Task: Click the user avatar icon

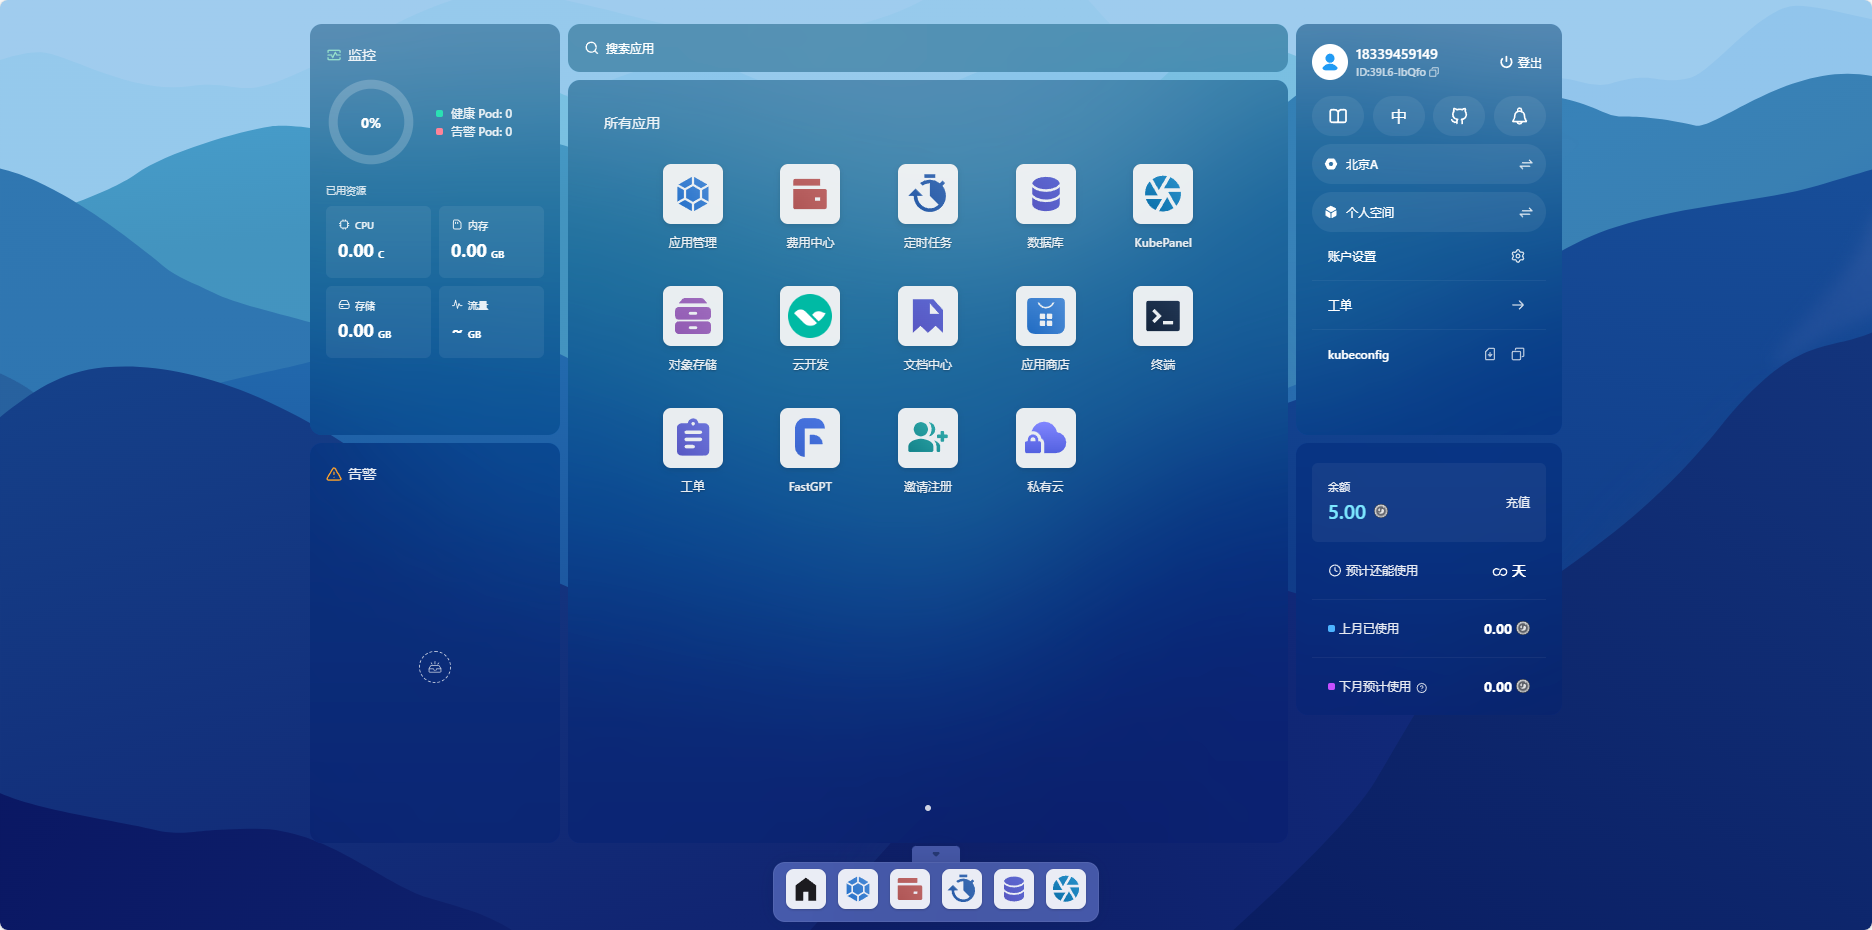Action: pyautogui.click(x=1330, y=62)
